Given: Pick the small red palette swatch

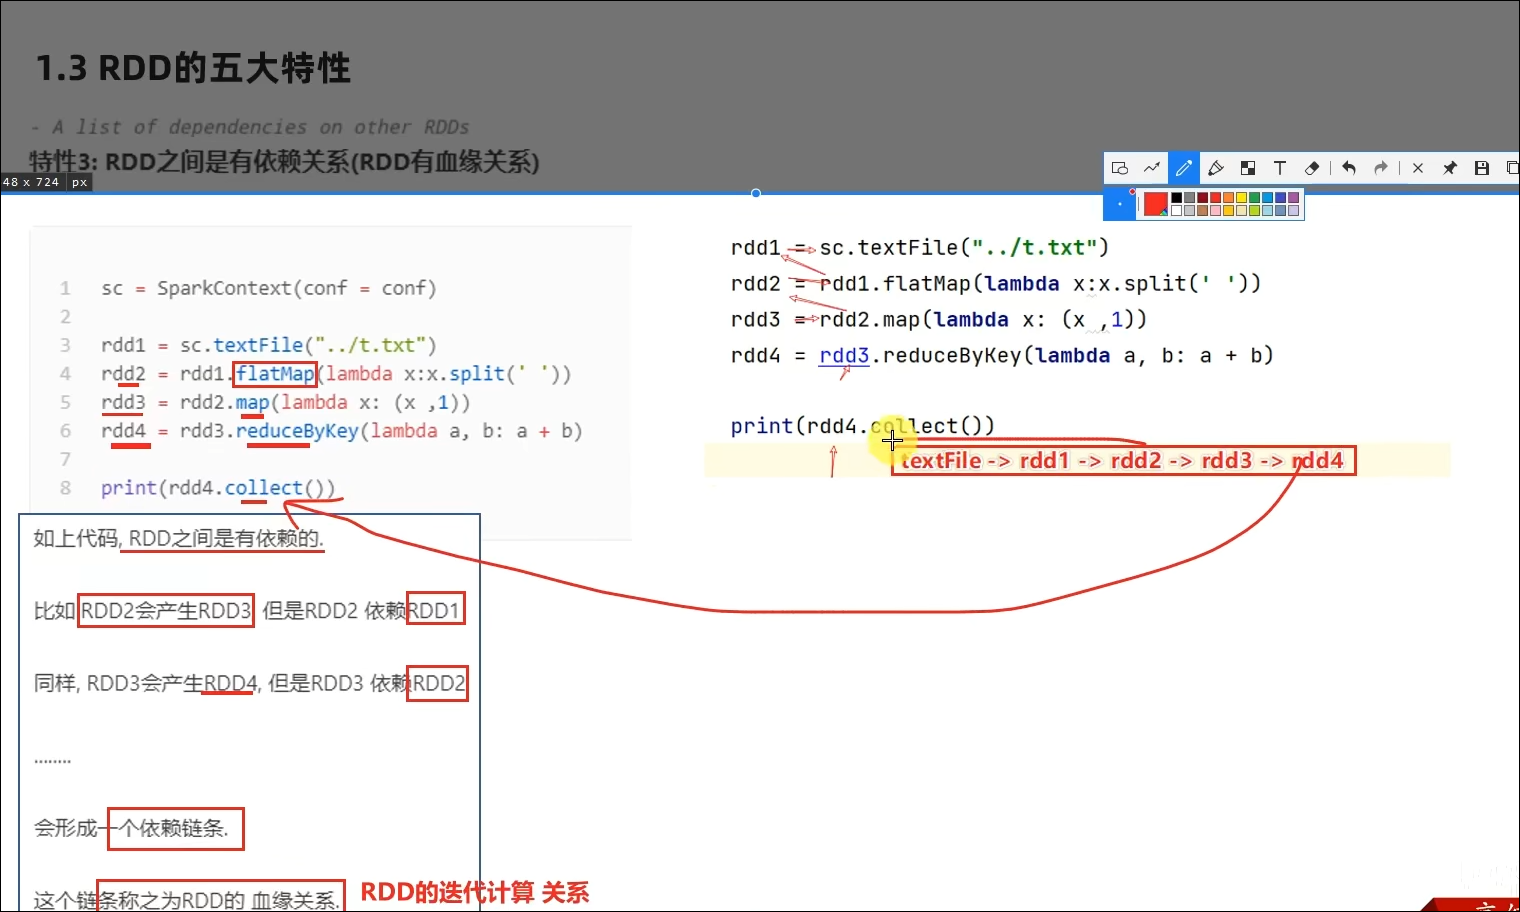Looking at the screenshot, I should pyautogui.click(x=1216, y=198).
